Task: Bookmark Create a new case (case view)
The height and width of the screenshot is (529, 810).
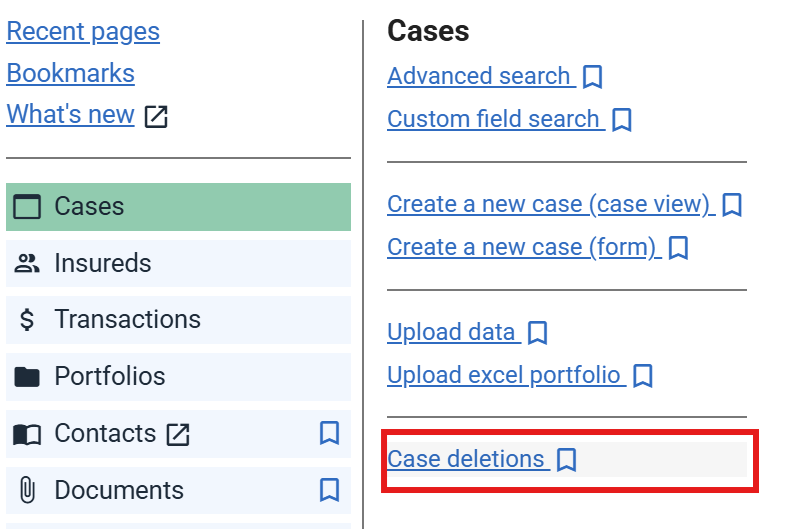Action: [732, 205]
